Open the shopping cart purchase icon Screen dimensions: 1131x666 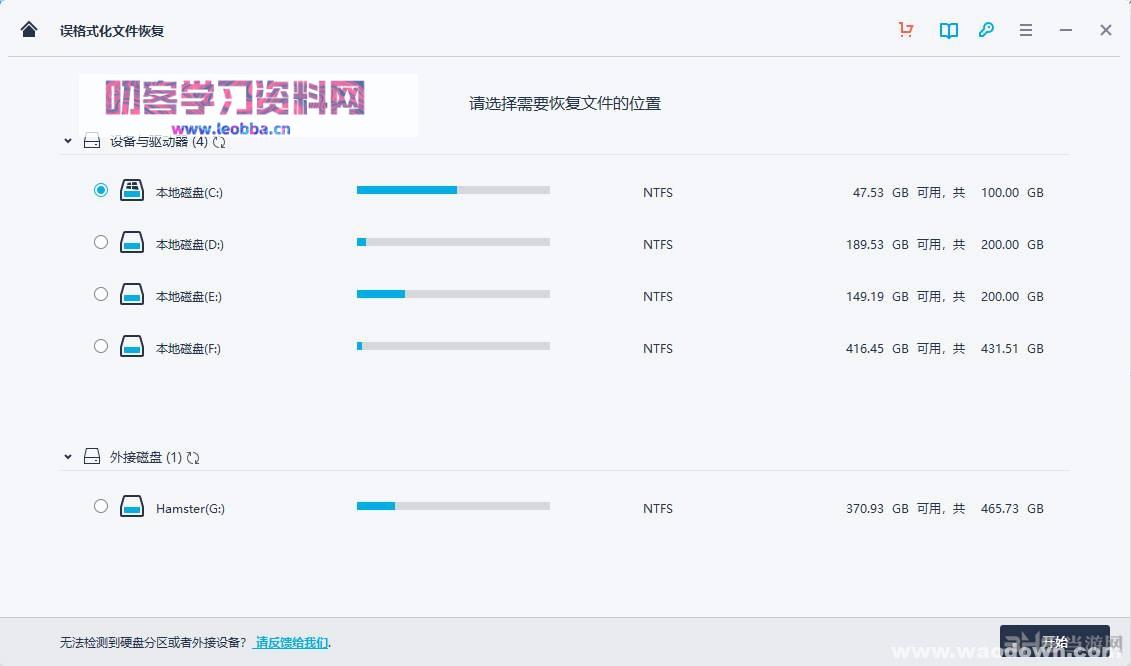(x=906, y=30)
